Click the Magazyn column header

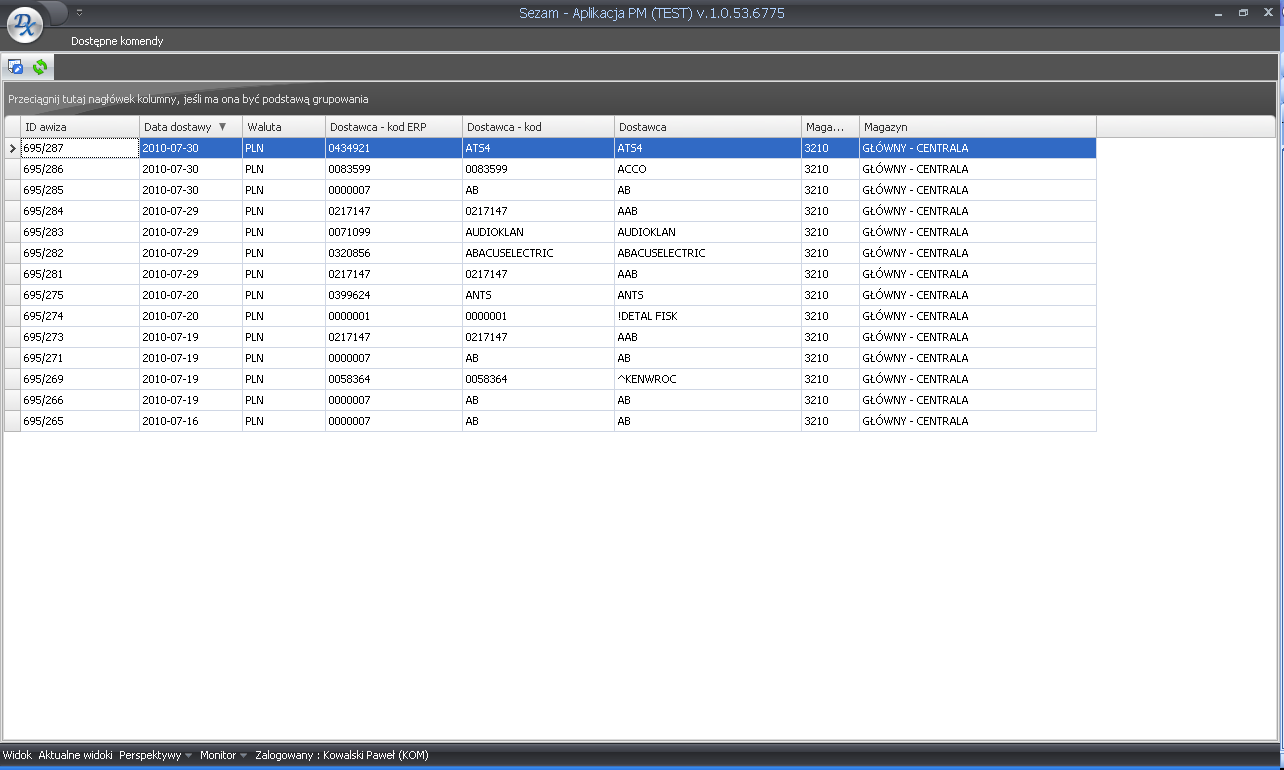point(978,127)
